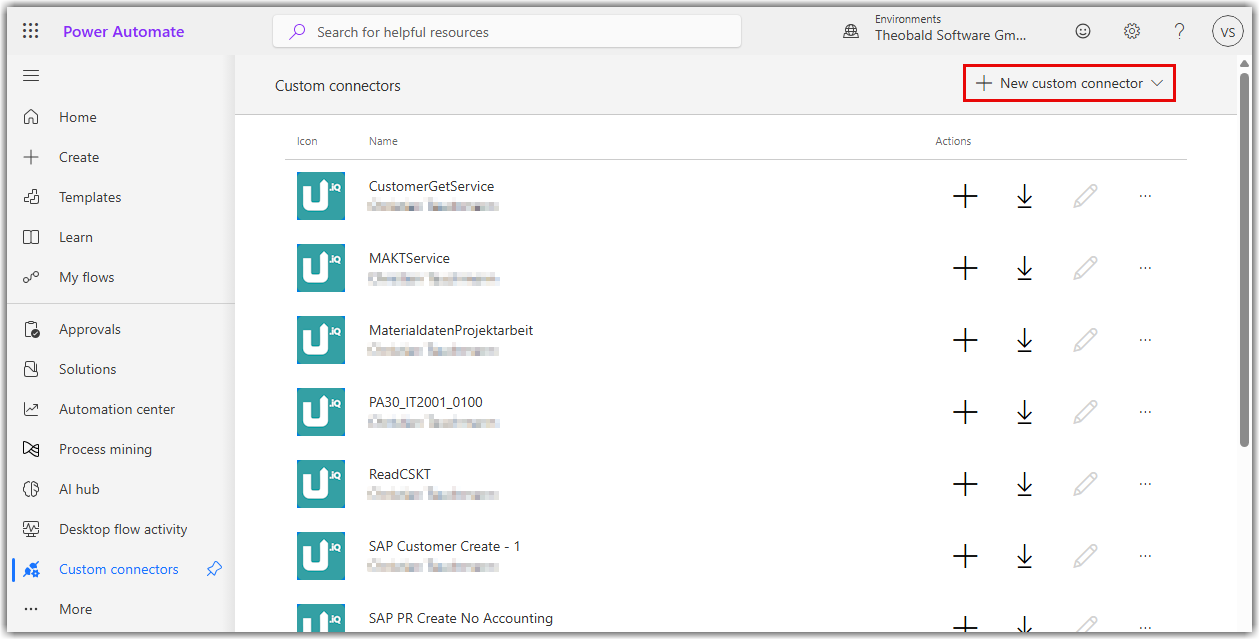Click the PA30_IT2001_0100 connector name
This screenshot has height=640, width=1260.
pos(426,402)
